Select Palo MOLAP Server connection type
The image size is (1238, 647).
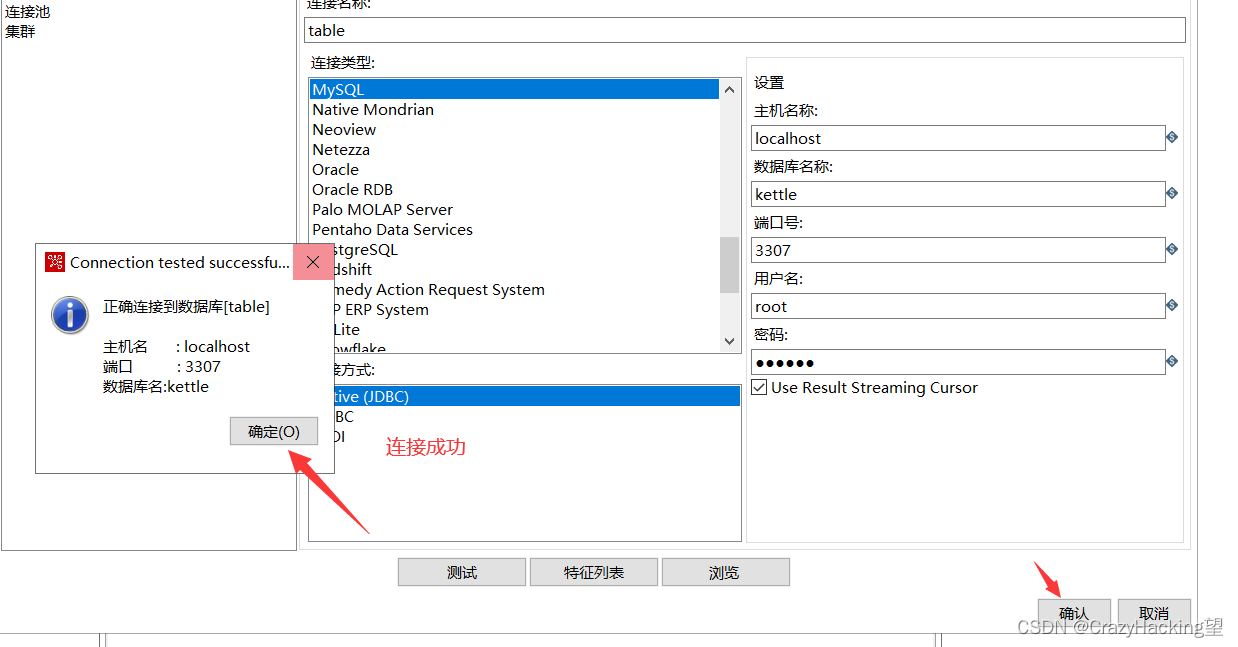click(x=514, y=209)
